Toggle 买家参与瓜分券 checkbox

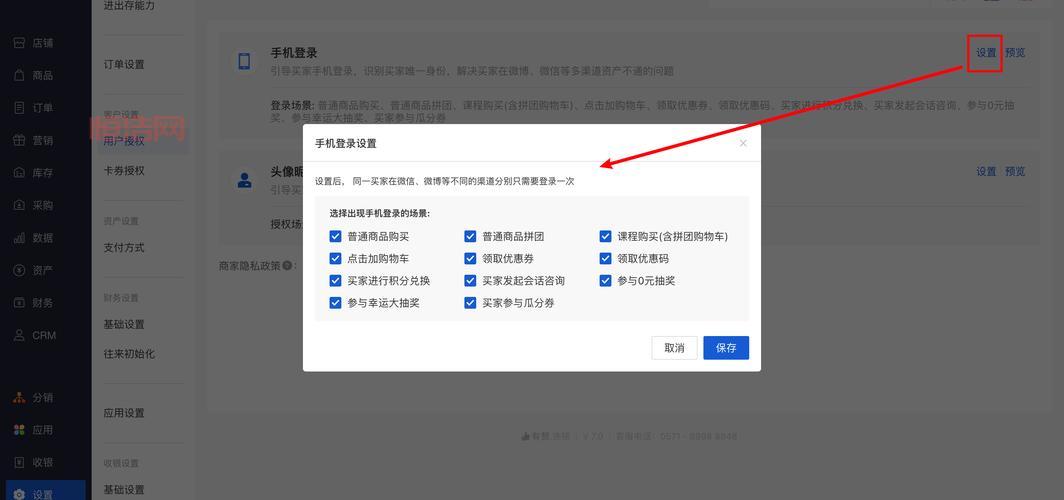click(471, 303)
